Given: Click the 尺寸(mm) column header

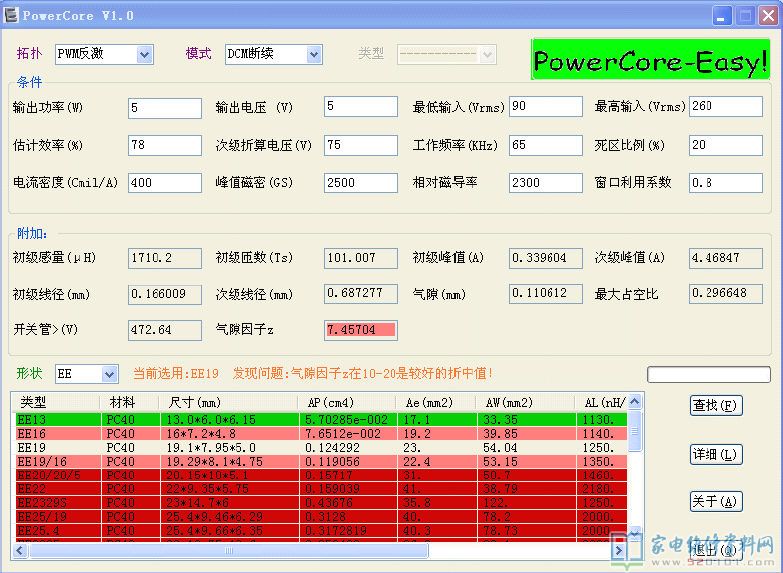Looking at the screenshot, I should 228,402.
